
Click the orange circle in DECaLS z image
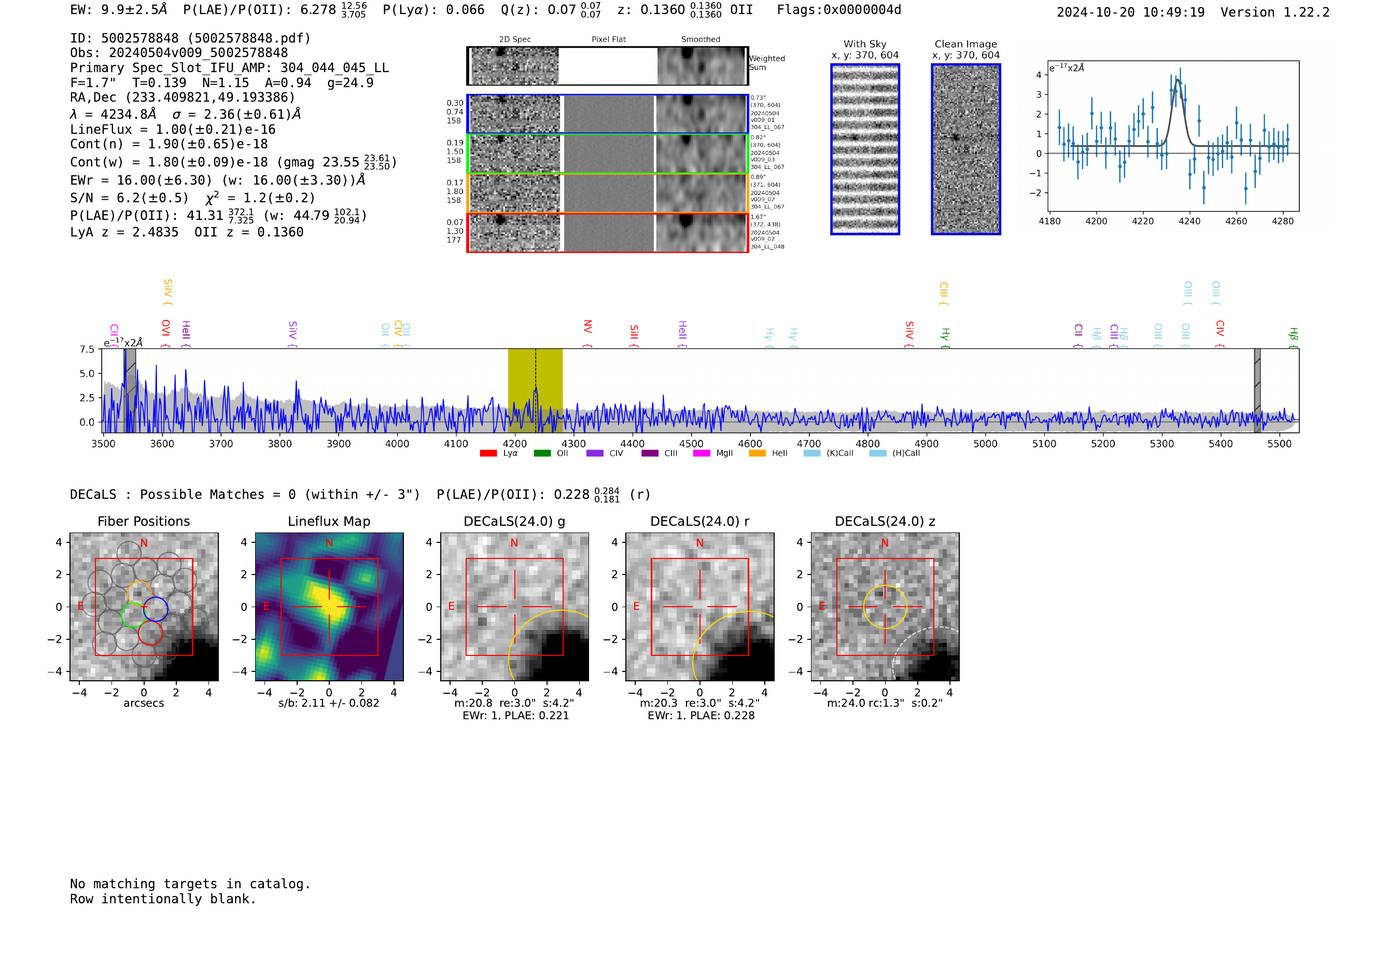[885, 607]
